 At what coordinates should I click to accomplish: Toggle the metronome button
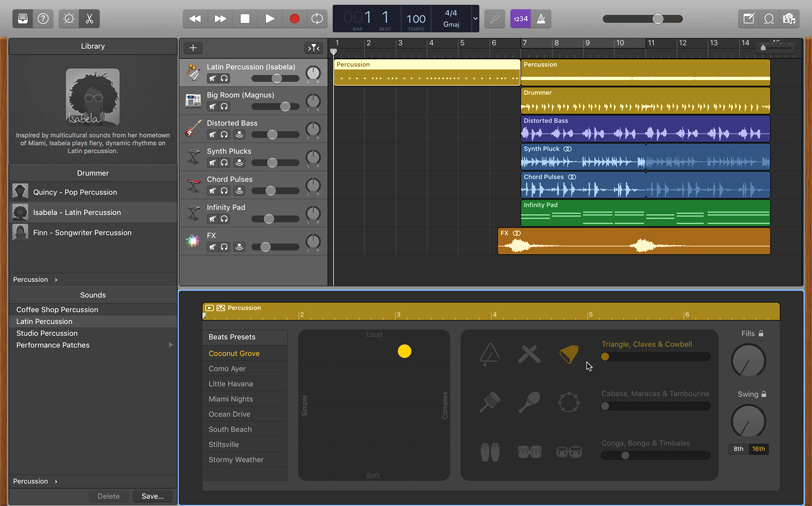[541, 18]
